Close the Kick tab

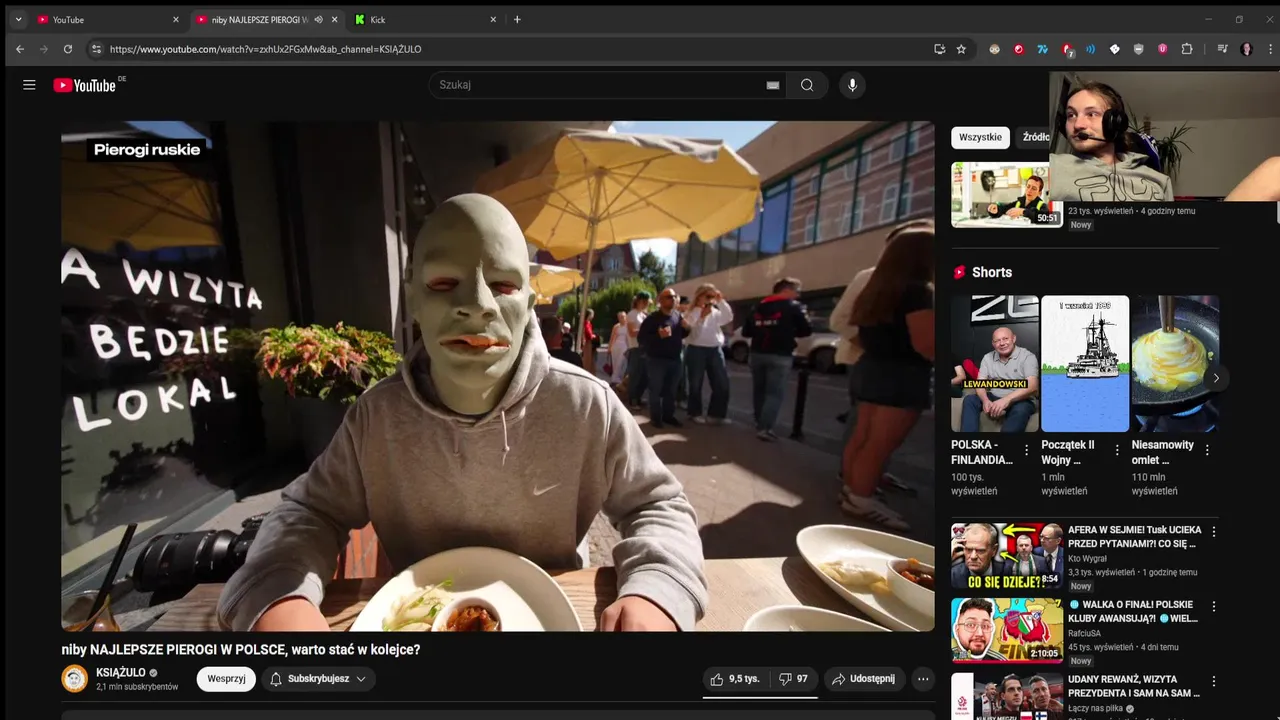[493, 19]
